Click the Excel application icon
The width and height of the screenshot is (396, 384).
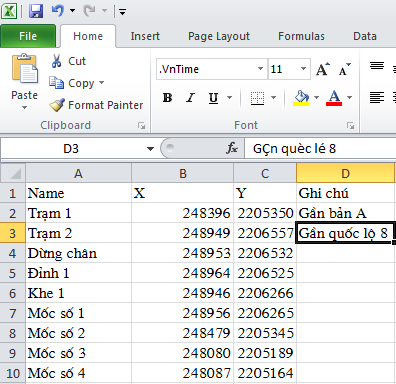point(9,11)
